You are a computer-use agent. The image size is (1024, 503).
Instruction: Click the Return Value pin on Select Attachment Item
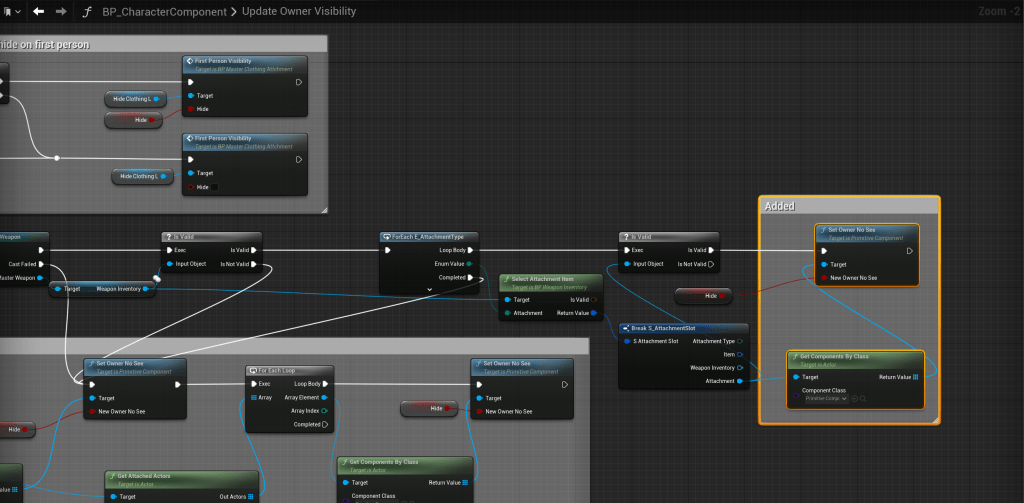tap(594, 313)
